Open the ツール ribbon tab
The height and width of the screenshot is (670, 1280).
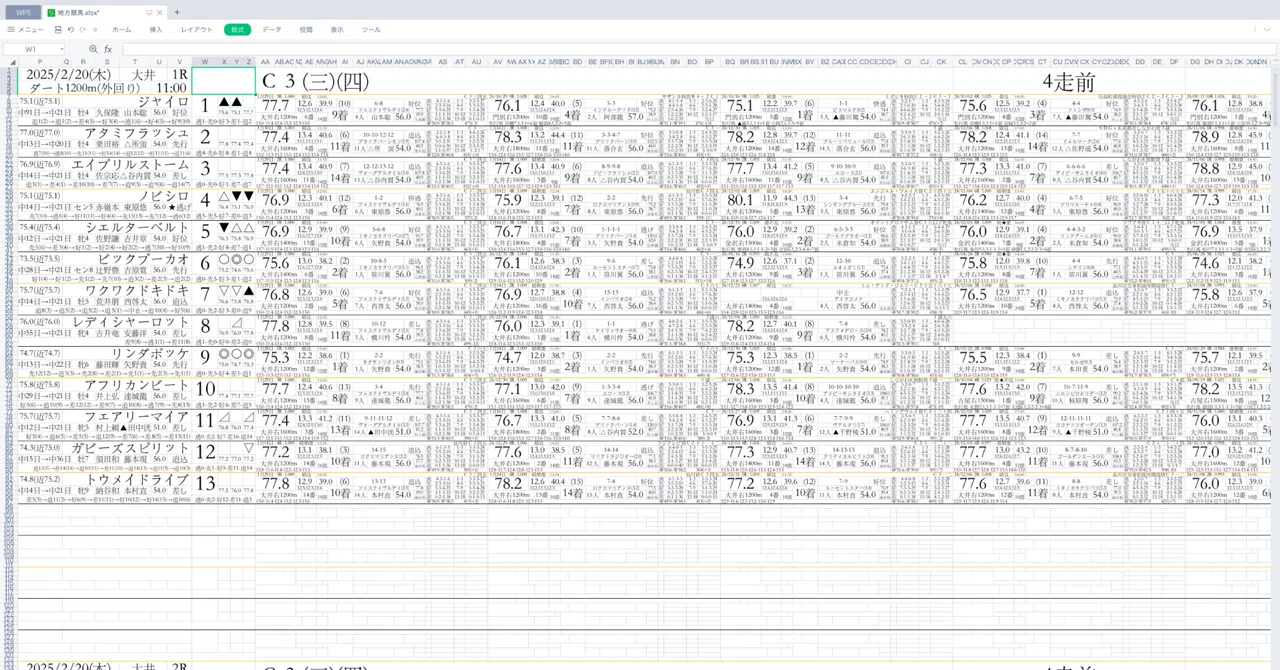[371, 30]
